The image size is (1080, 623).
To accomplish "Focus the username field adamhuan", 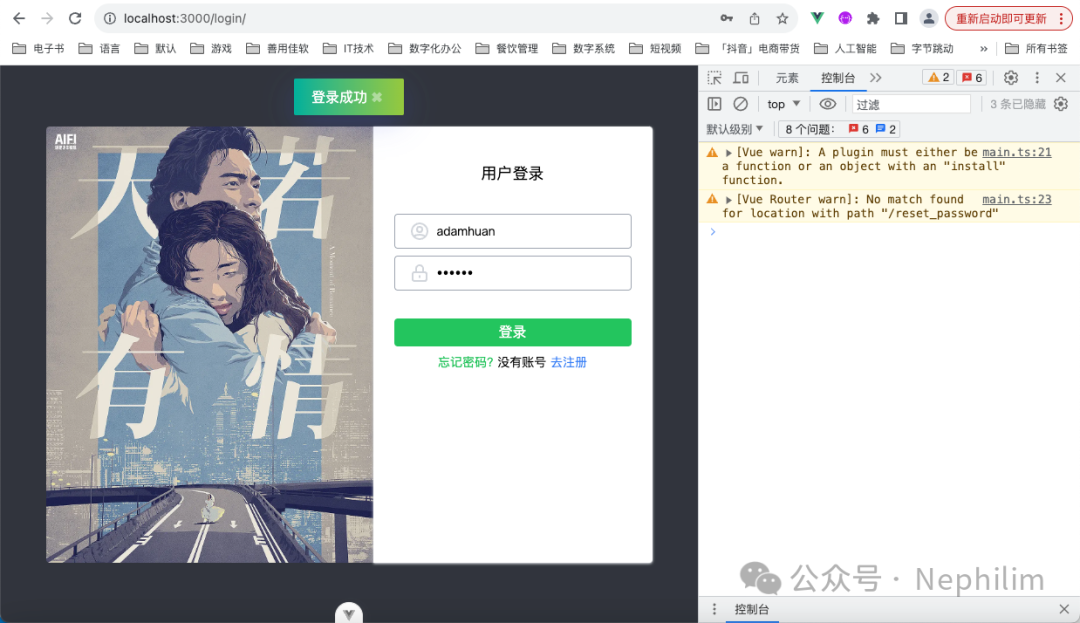I will 512,231.
